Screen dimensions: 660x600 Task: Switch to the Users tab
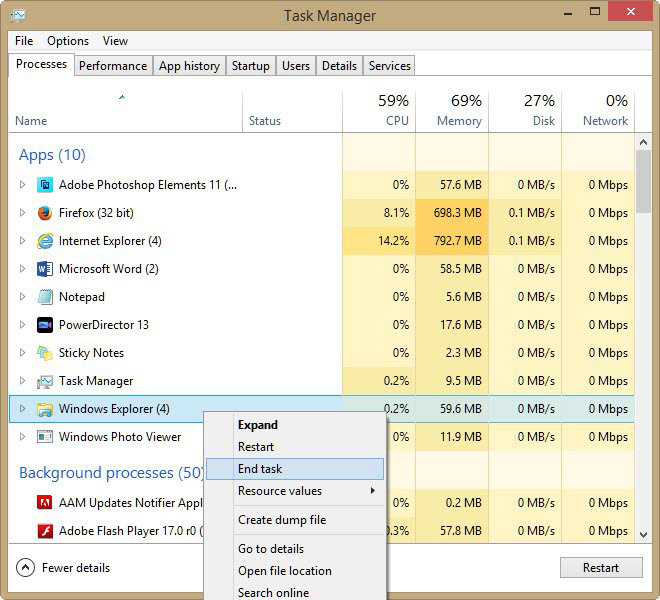coord(295,66)
